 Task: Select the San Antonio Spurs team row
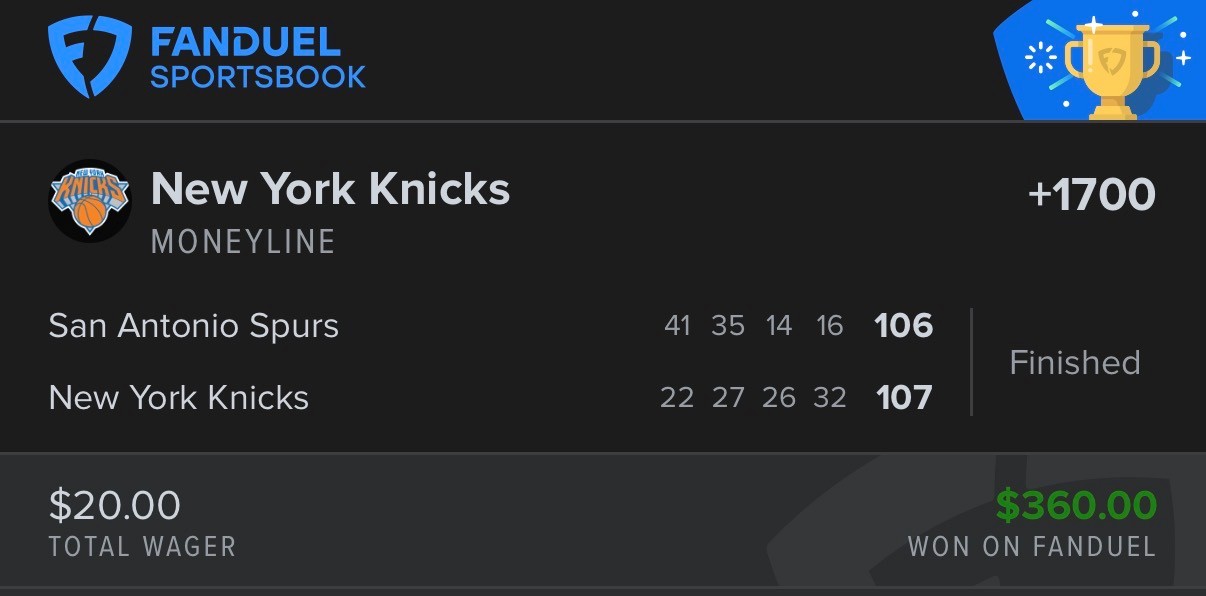tap(491, 326)
